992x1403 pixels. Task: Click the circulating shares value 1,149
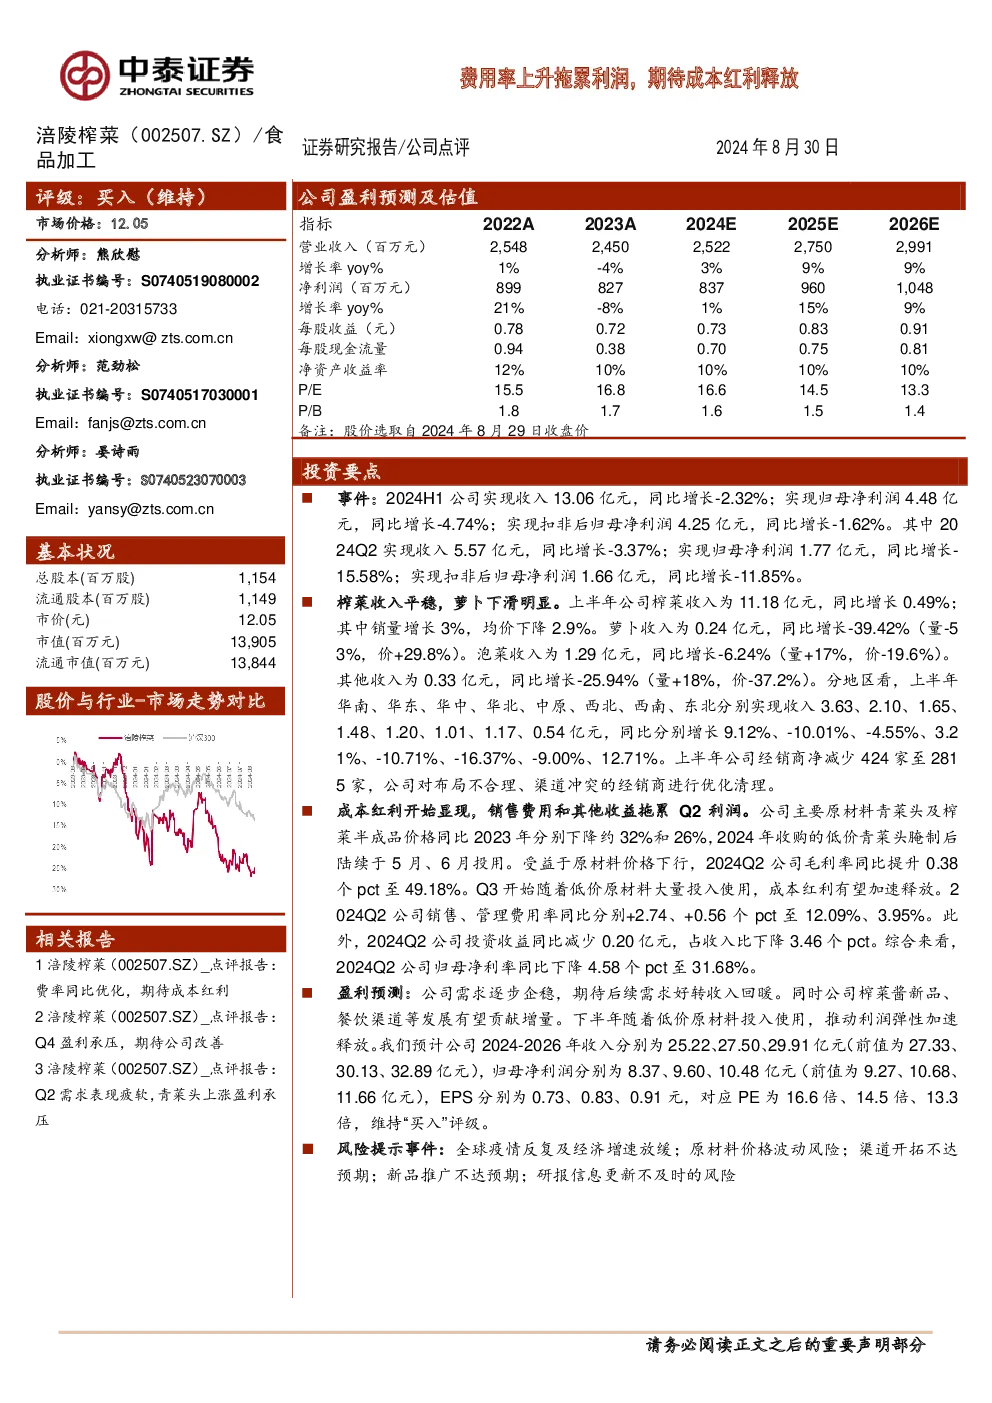click(x=257, y=599)
